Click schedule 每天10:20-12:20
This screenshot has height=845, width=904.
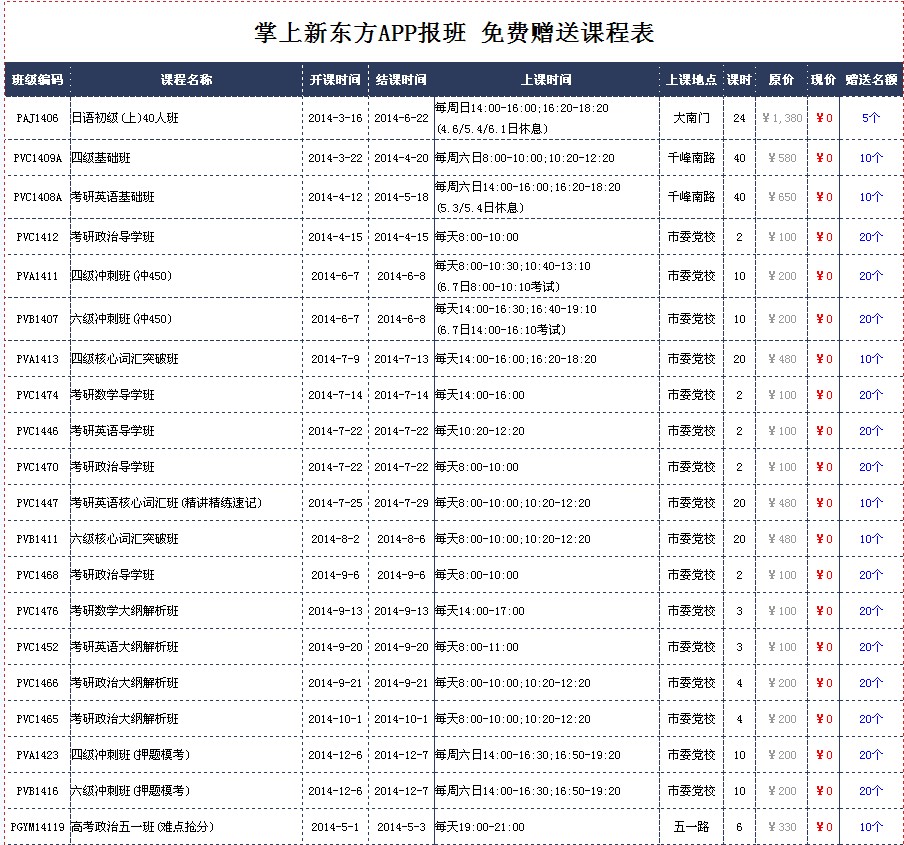pos(480,431)
